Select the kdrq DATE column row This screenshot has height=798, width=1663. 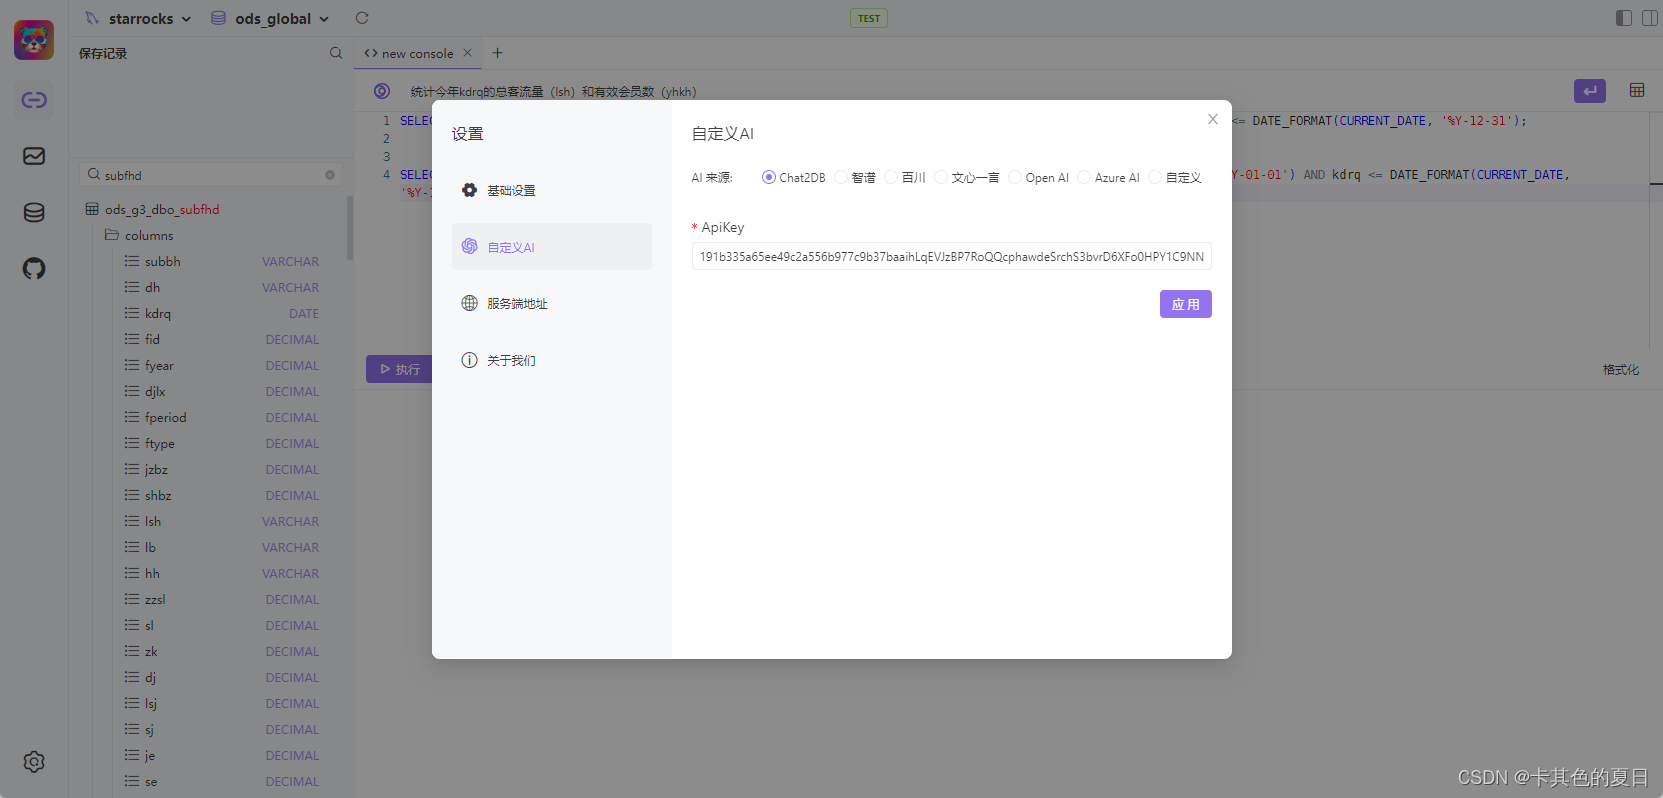(222, 313)
